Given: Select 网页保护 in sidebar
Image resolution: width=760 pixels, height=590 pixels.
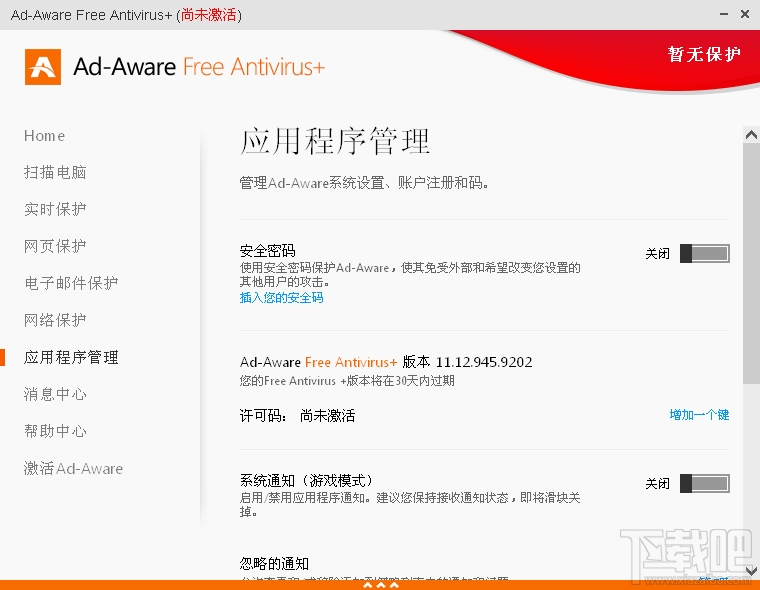Looking at the screenshot, I should tap(55, 246).
